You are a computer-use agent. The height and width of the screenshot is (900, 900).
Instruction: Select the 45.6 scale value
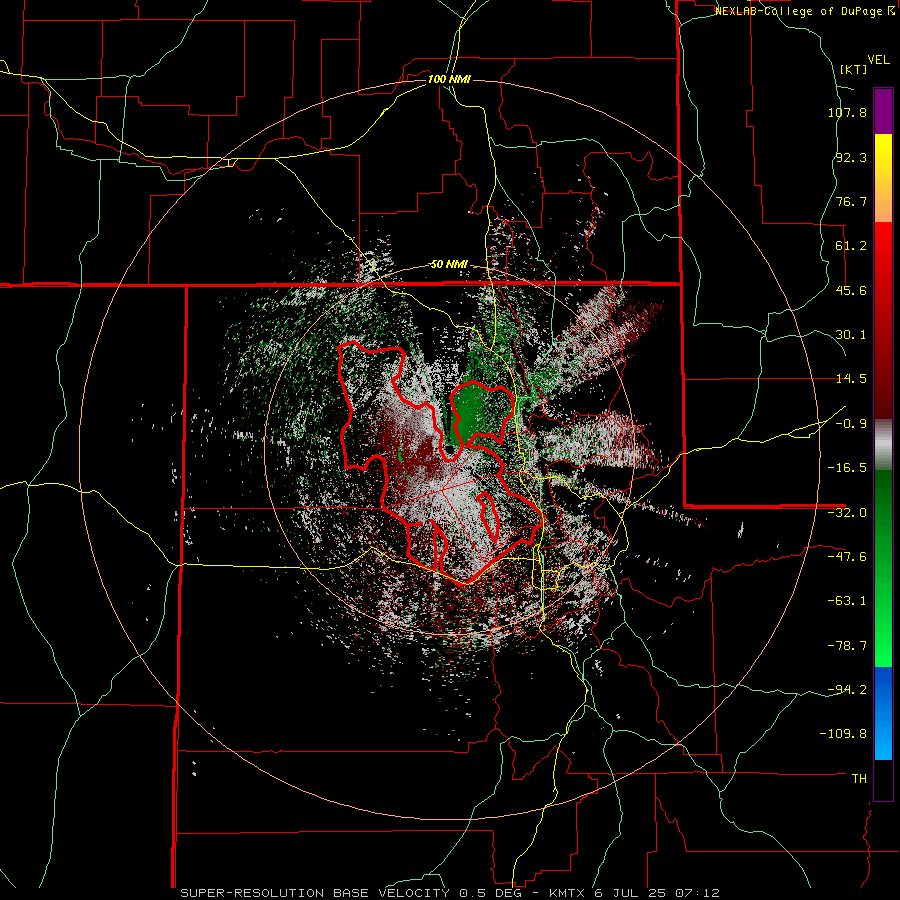[x=851, y=290]
